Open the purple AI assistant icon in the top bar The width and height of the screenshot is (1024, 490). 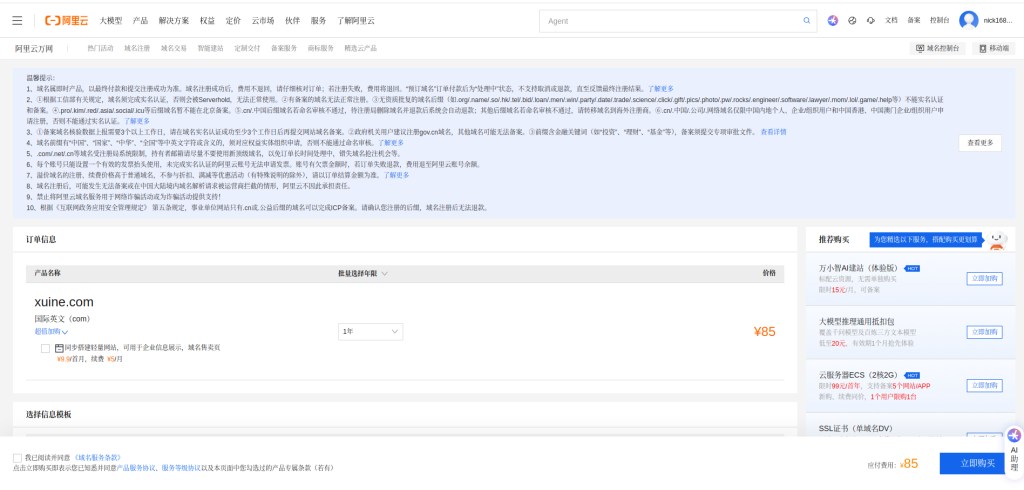click(833, 20)
